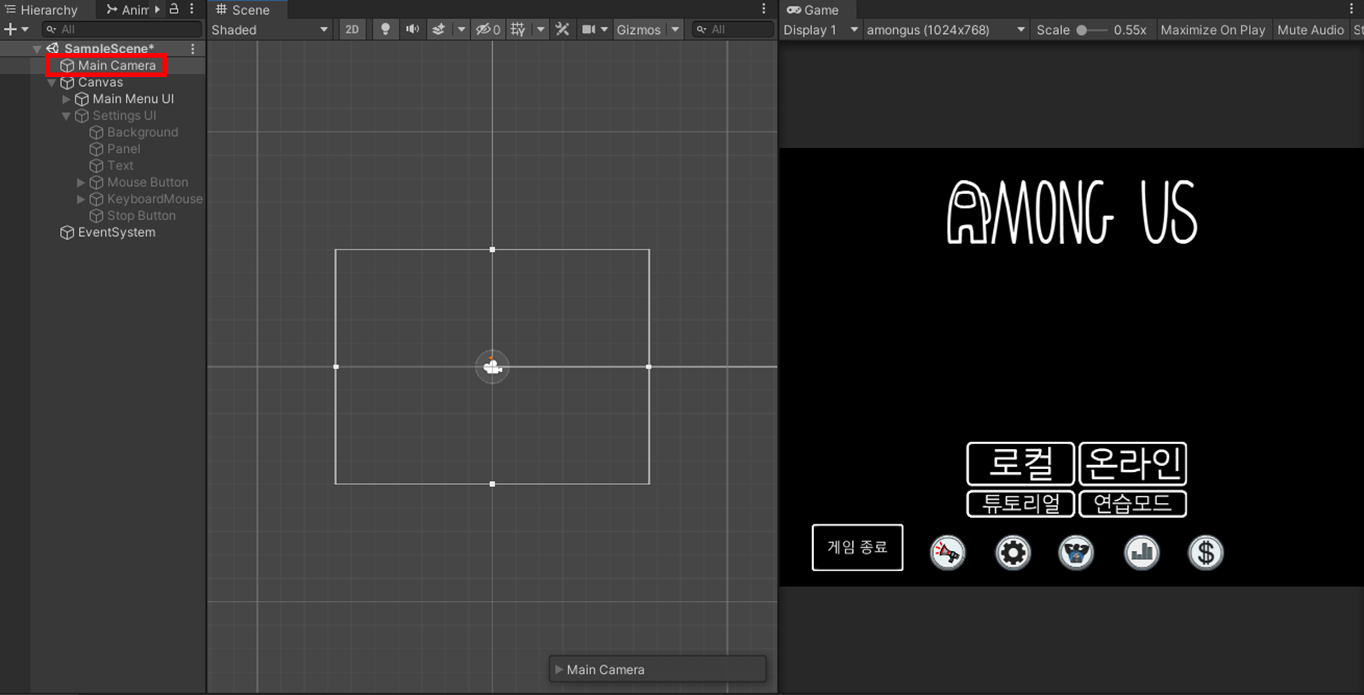Click the 튜토리얼 button
The height and width of the screenshot is (695, 1364).
pos(1021,504)
